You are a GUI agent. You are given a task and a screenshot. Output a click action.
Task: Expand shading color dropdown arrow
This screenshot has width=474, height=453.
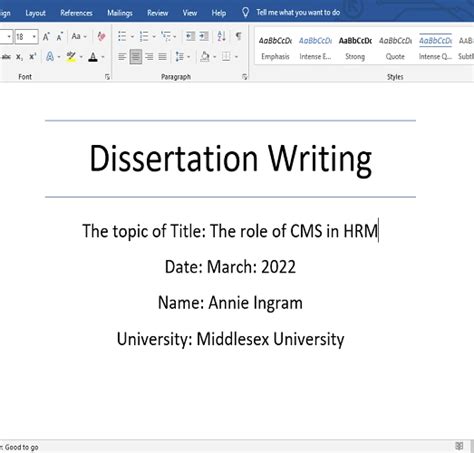(214, 57)
